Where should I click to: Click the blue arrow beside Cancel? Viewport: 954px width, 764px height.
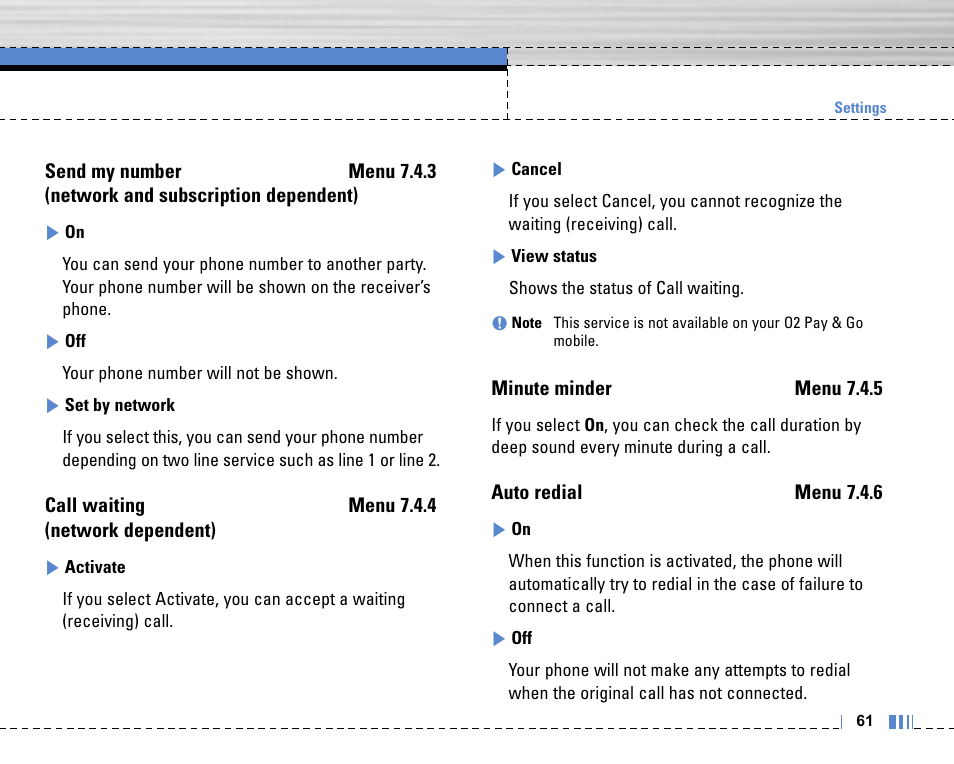[499, 170]
